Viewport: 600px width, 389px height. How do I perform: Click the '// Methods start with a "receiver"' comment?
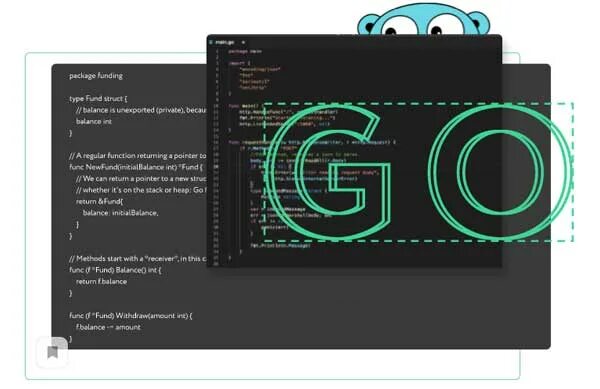138,259
